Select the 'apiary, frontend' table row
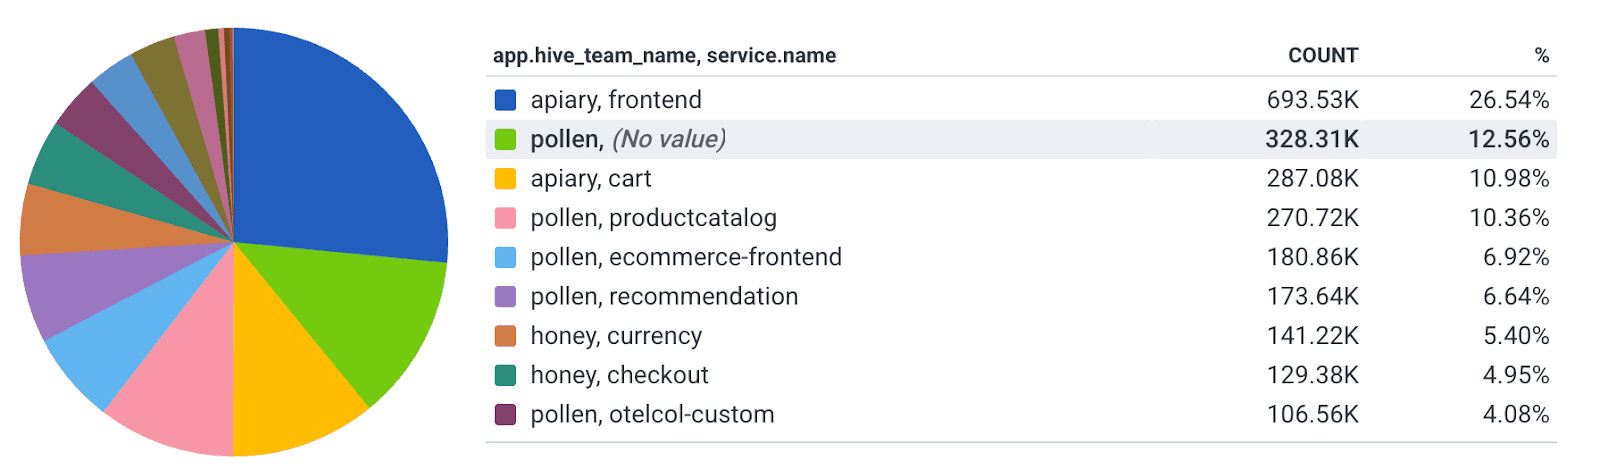The width and height of the screenshot is (1600, 470). [x=616, y=100]
